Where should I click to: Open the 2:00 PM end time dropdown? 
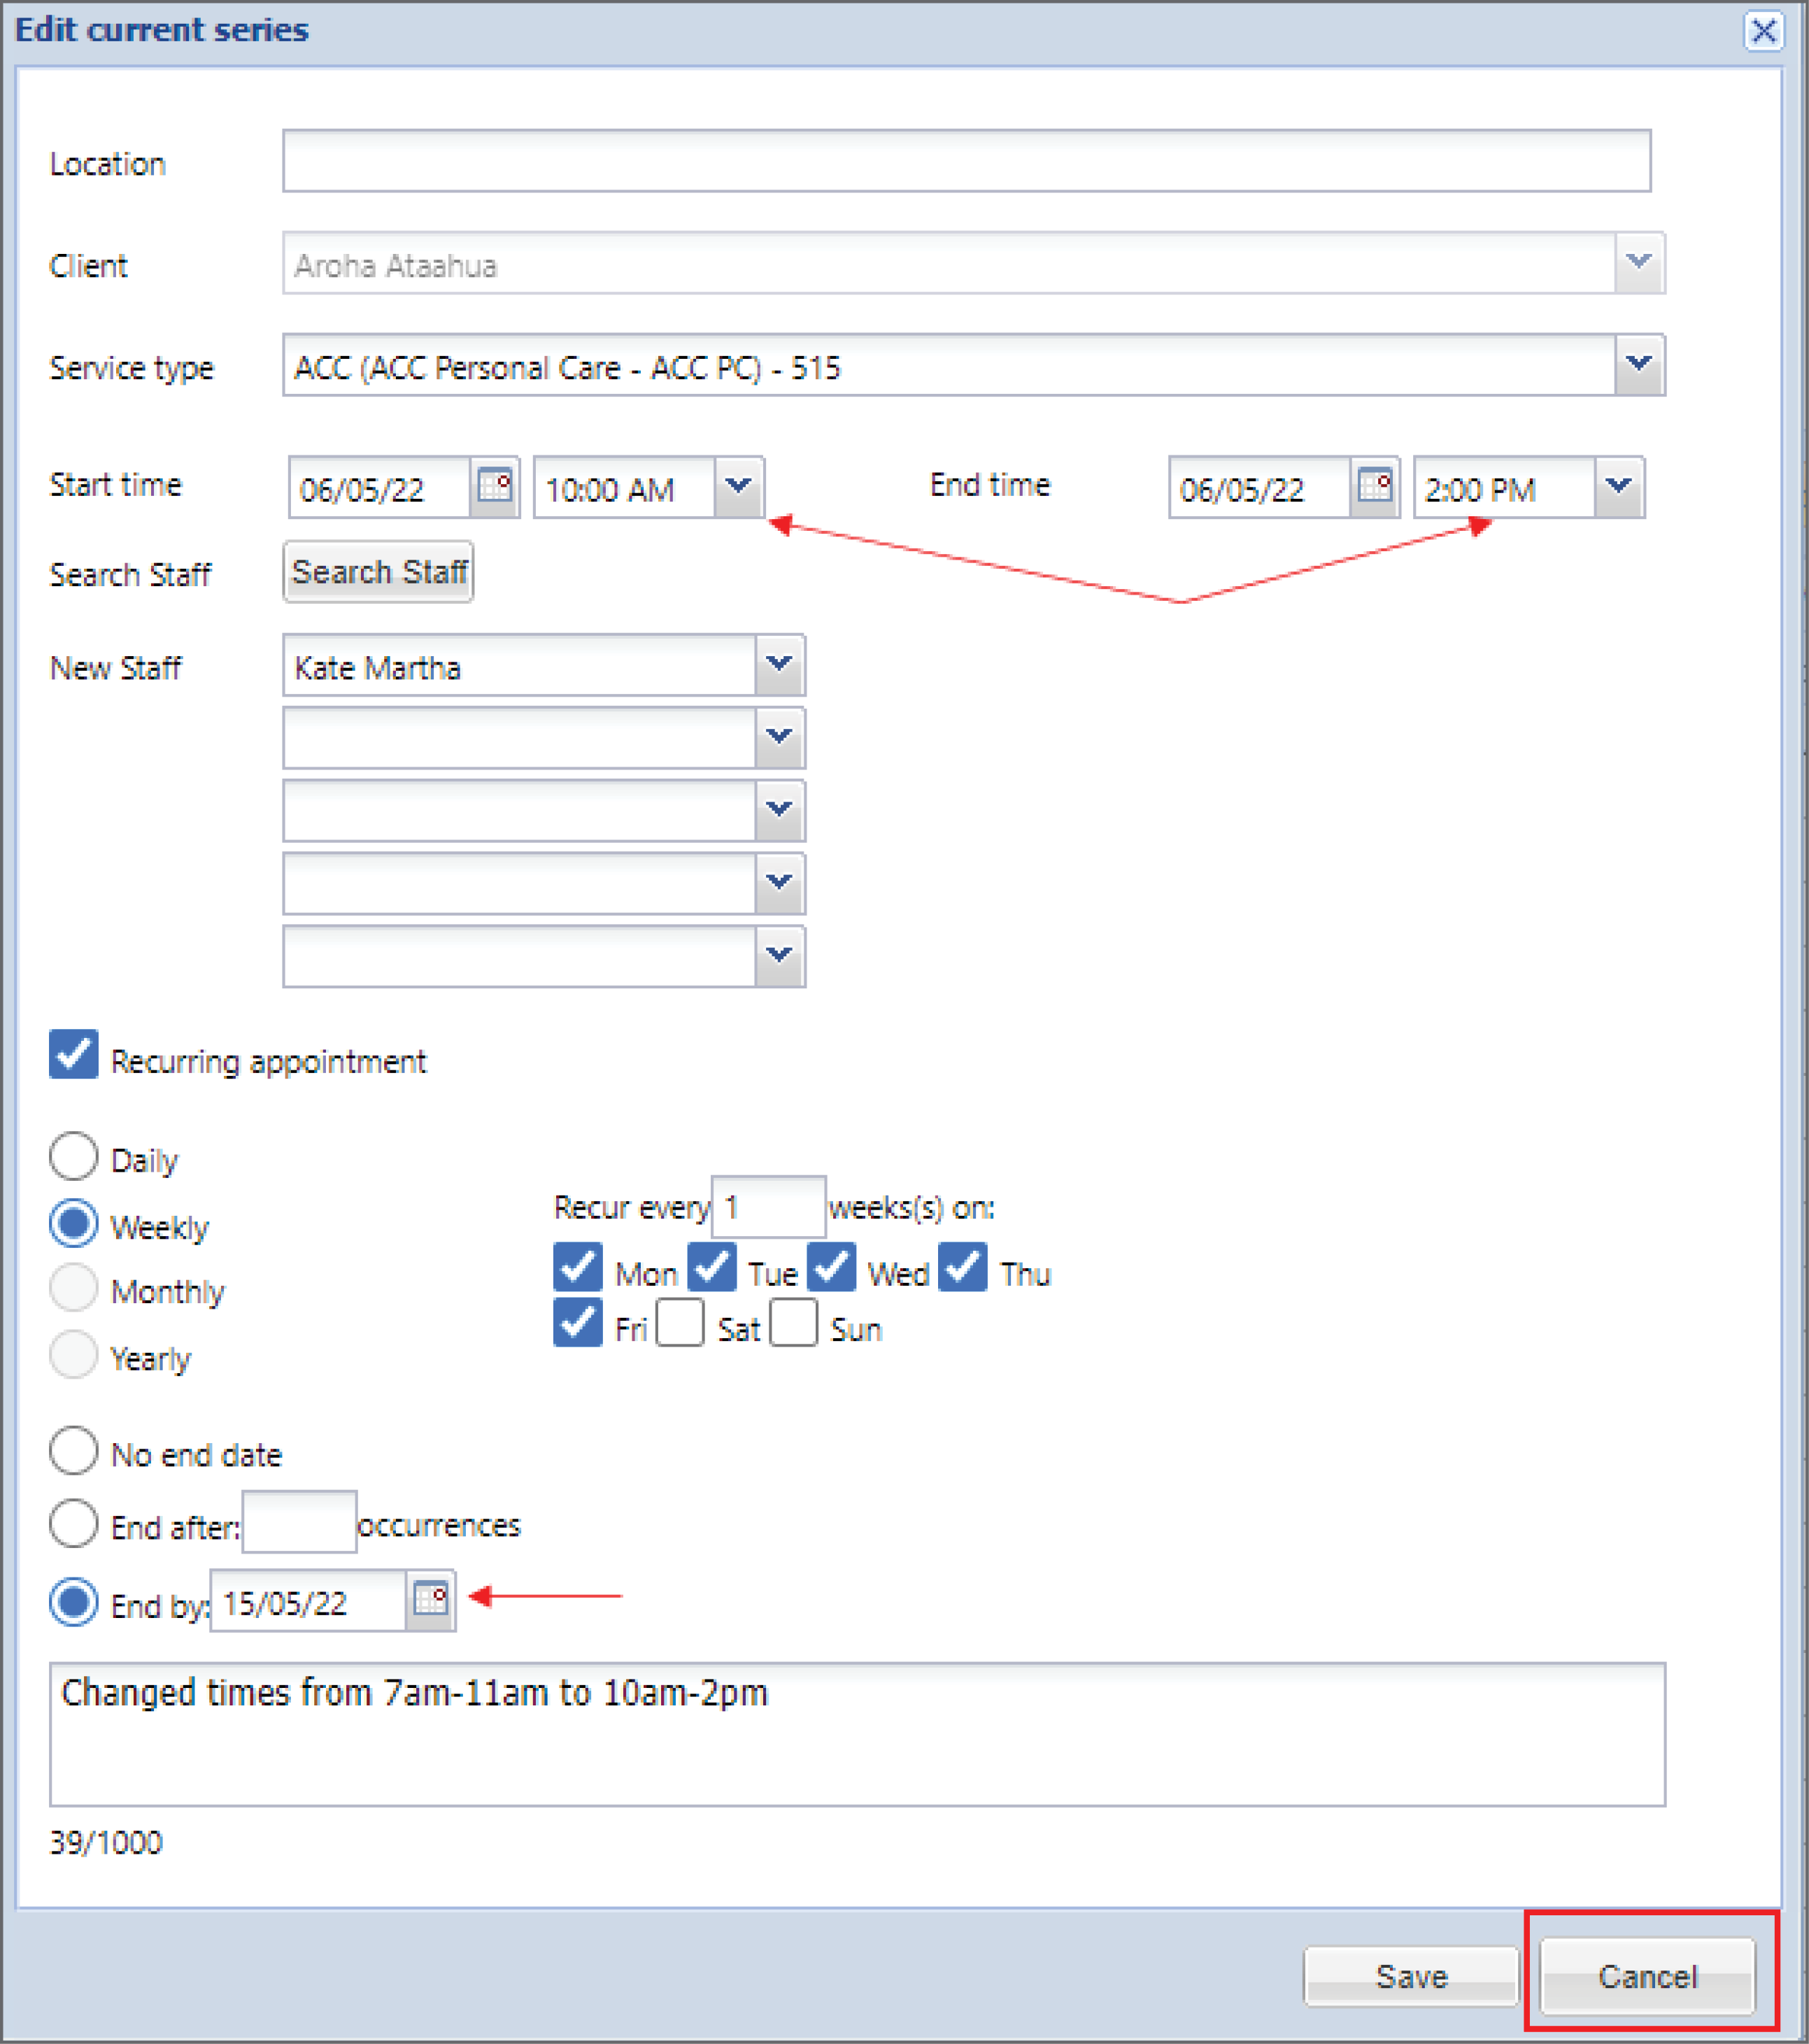pyautogui.click(x=1619, y=487)
